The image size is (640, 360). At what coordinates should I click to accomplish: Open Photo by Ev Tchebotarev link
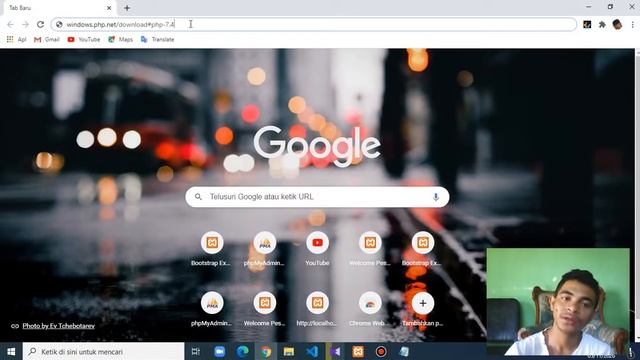pyautogui.click(x=58, y=326)
